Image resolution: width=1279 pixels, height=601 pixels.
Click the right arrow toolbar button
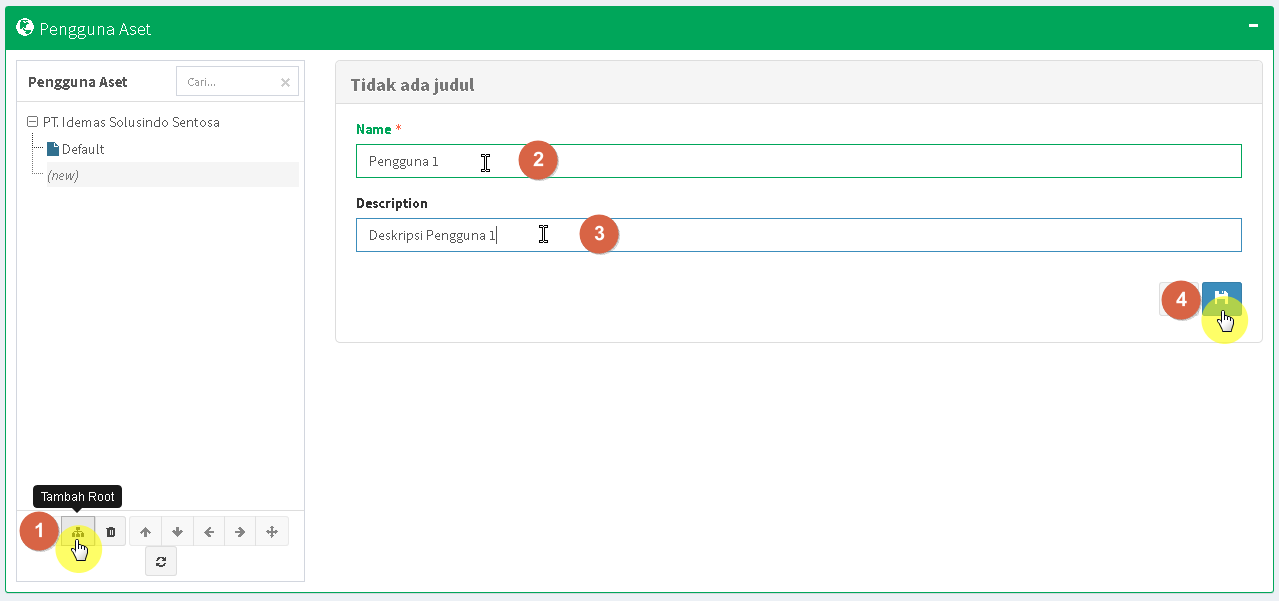pyautogui.click(x=240, y=532)
